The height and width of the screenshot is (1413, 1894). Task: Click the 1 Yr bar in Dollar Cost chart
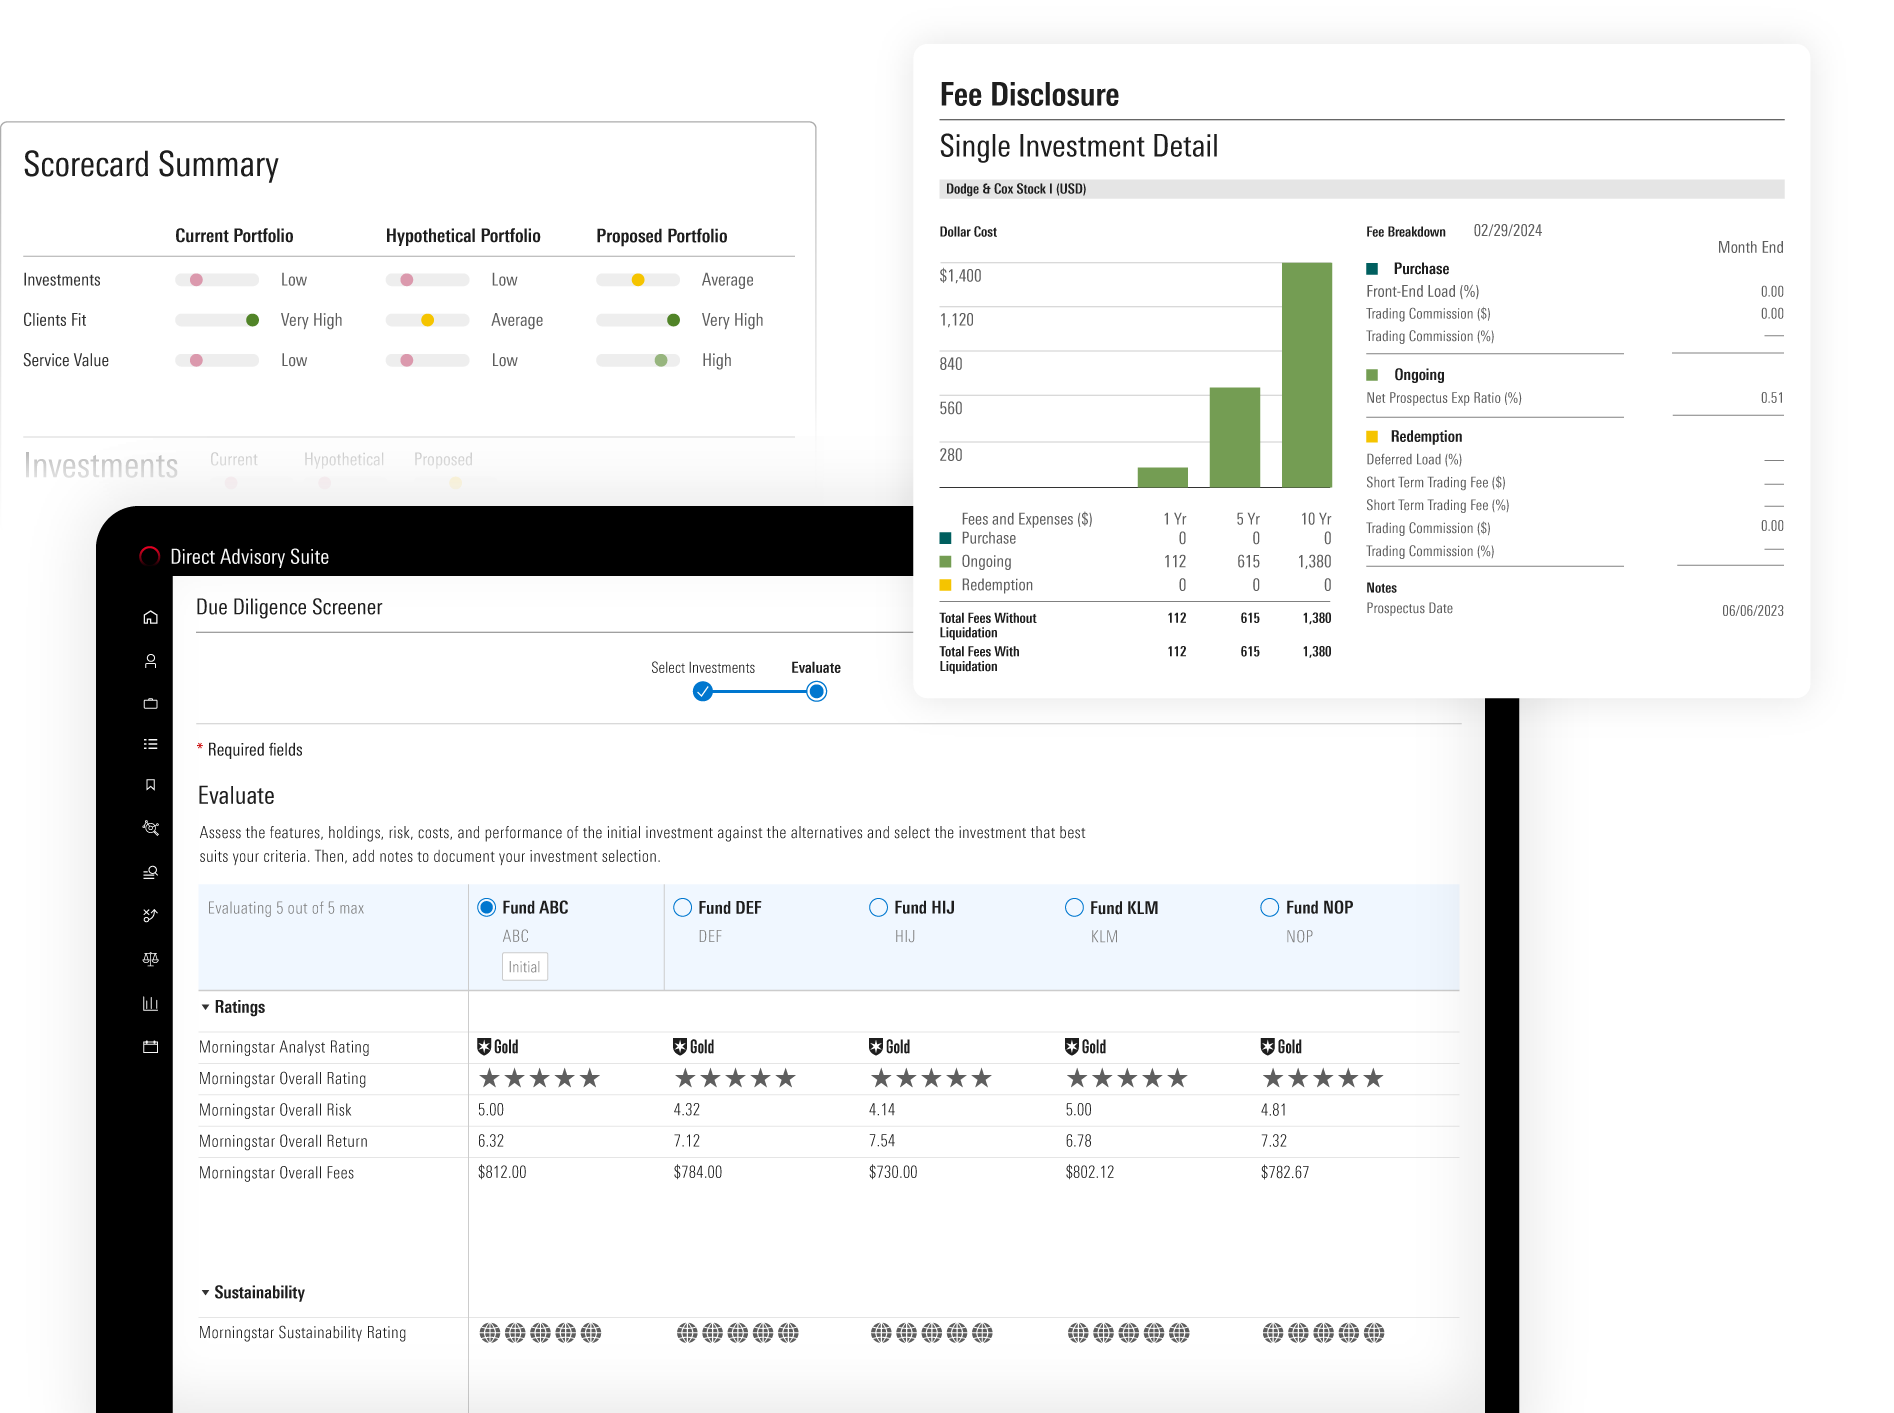click(1163, 477)
